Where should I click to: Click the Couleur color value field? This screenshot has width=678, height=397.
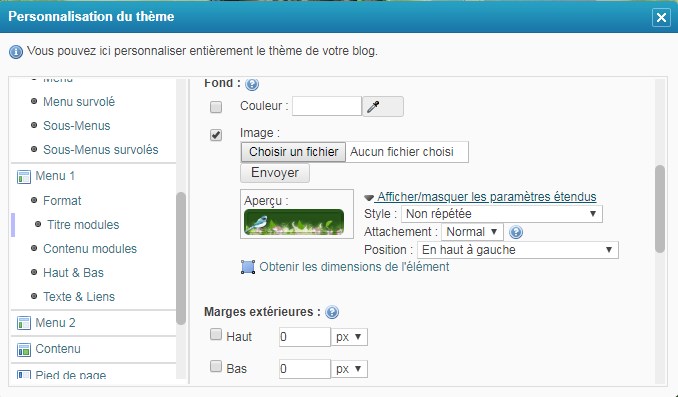(327, 106)
